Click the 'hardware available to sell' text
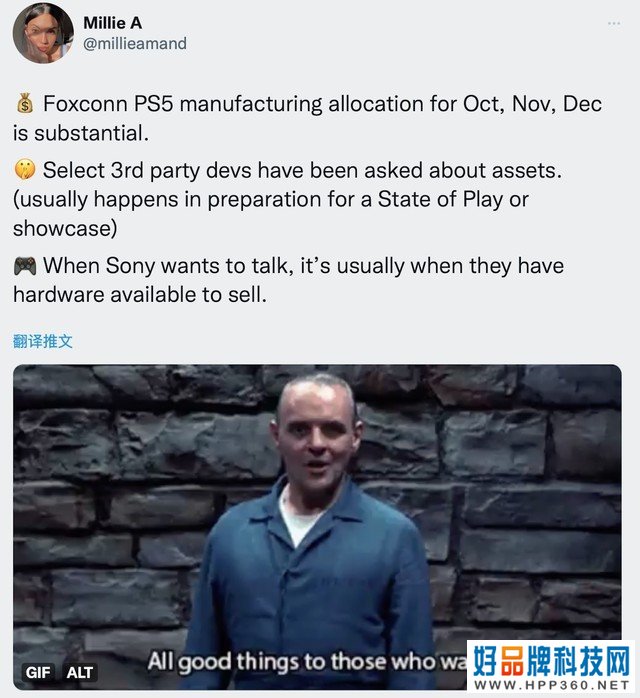The width and height of the screenshot is (640, 698). 140,295
